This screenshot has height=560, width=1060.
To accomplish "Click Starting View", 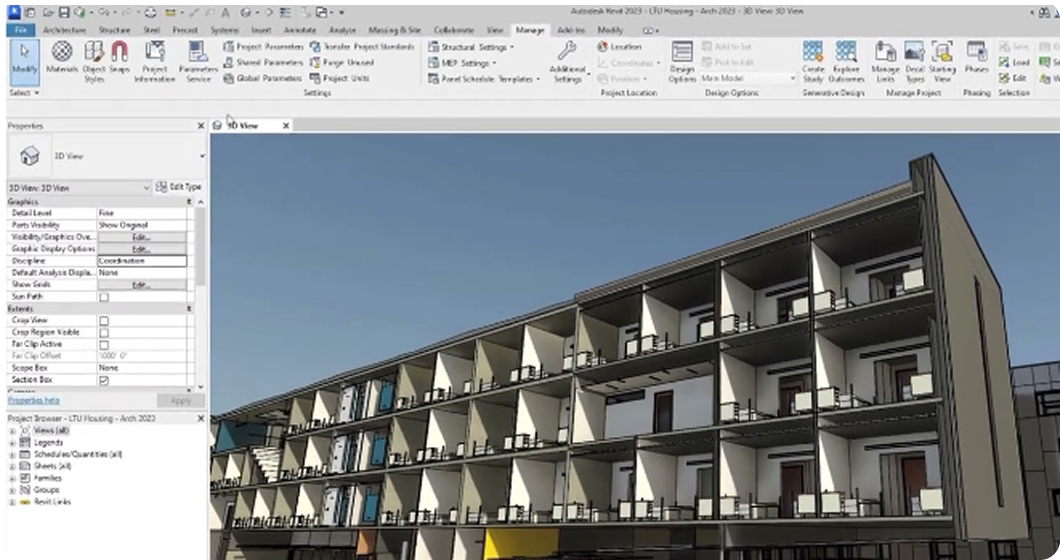I will pos(942,62).
